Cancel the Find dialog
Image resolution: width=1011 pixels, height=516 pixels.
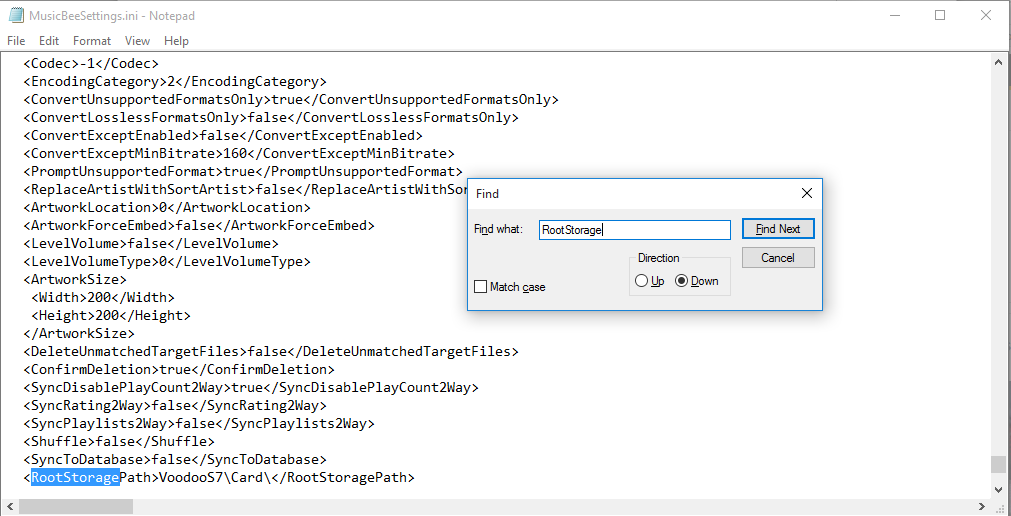(x=778, y=258)
